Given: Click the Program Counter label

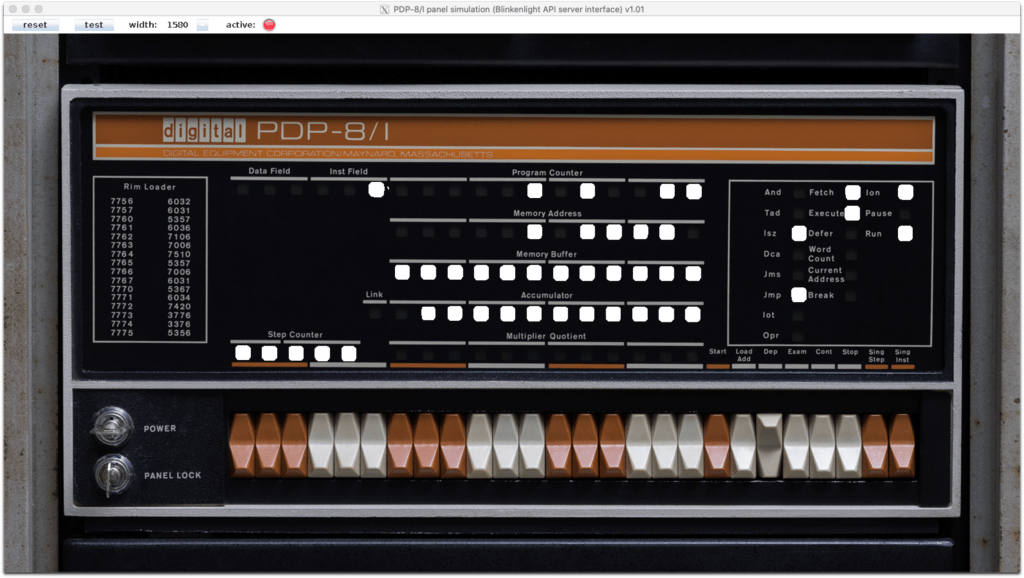Looking at the screenshot, I should (x=547, y=172).
